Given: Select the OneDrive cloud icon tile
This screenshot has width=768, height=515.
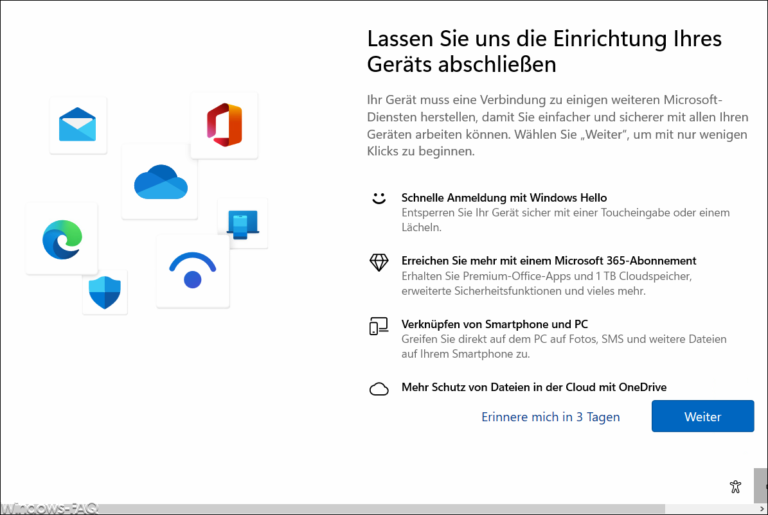Looking at the screenshot, I should pos(160,182).
